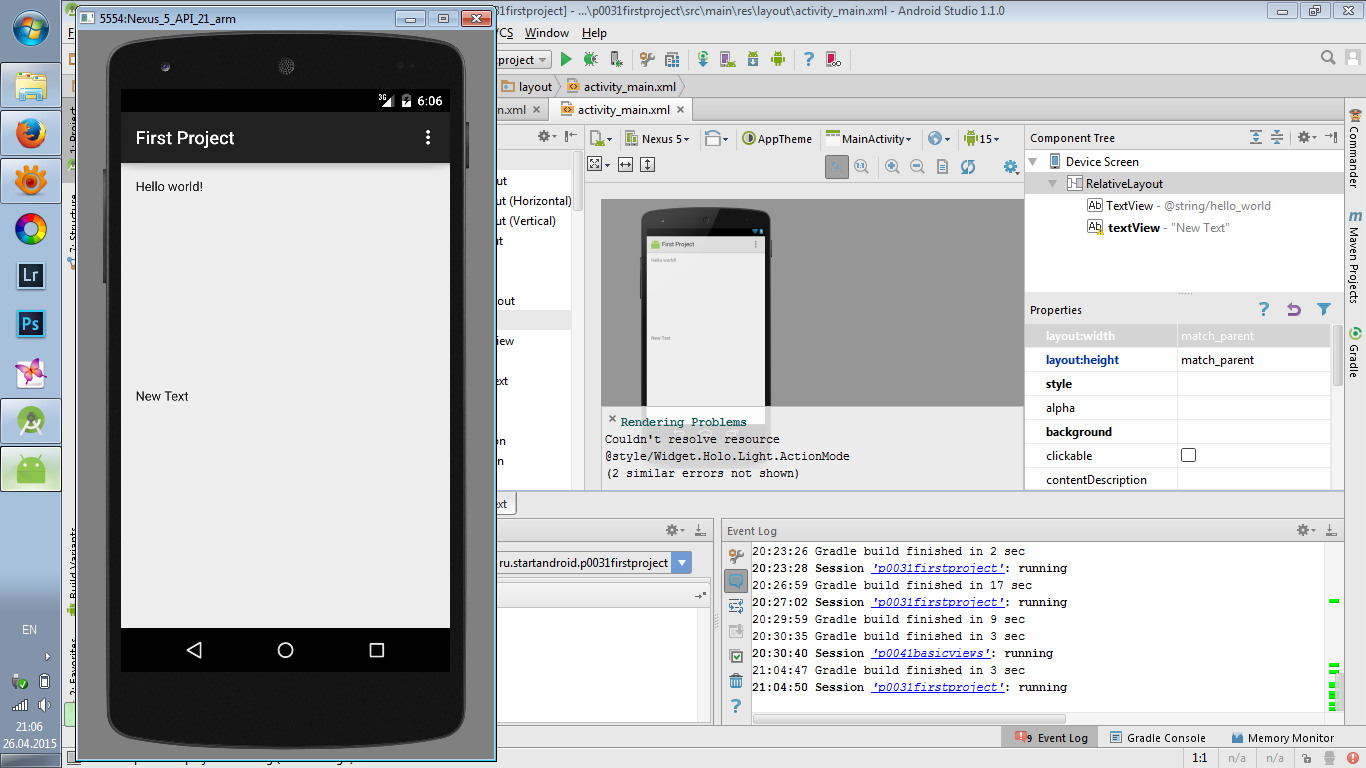
Task: Open Component Tree gear settings dropdown
Action: tap(1307, 138)
